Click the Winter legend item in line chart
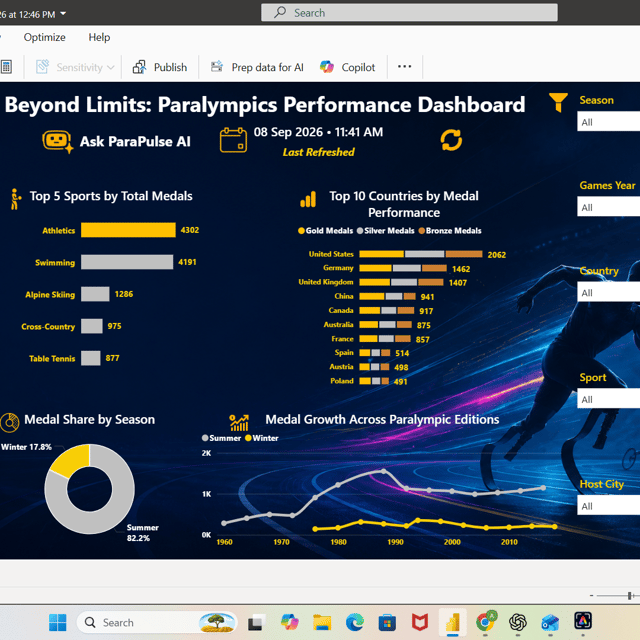The width and height of the screenshot is (640, 640). [262, 438]
